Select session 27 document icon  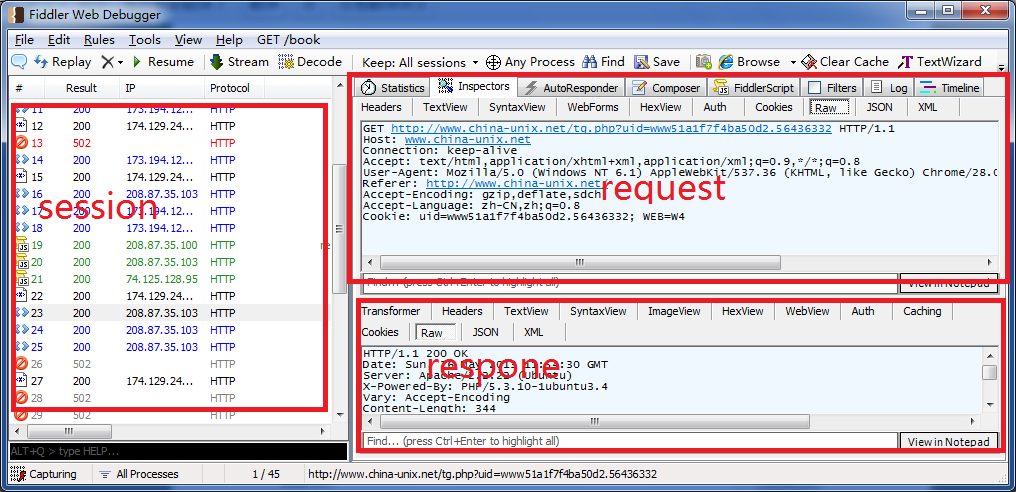tap(21, 381)
